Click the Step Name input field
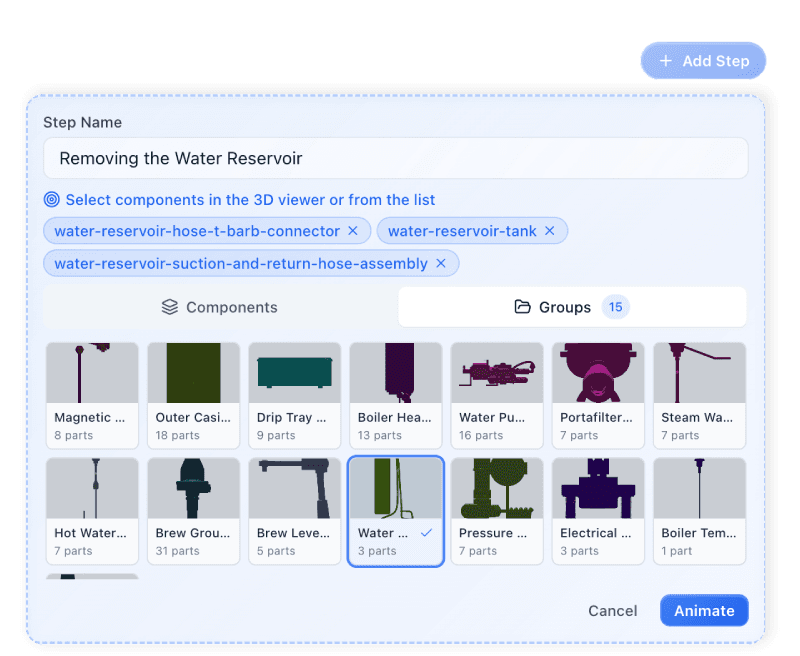Viewport: 800px width, 656px height. [395, 158]
